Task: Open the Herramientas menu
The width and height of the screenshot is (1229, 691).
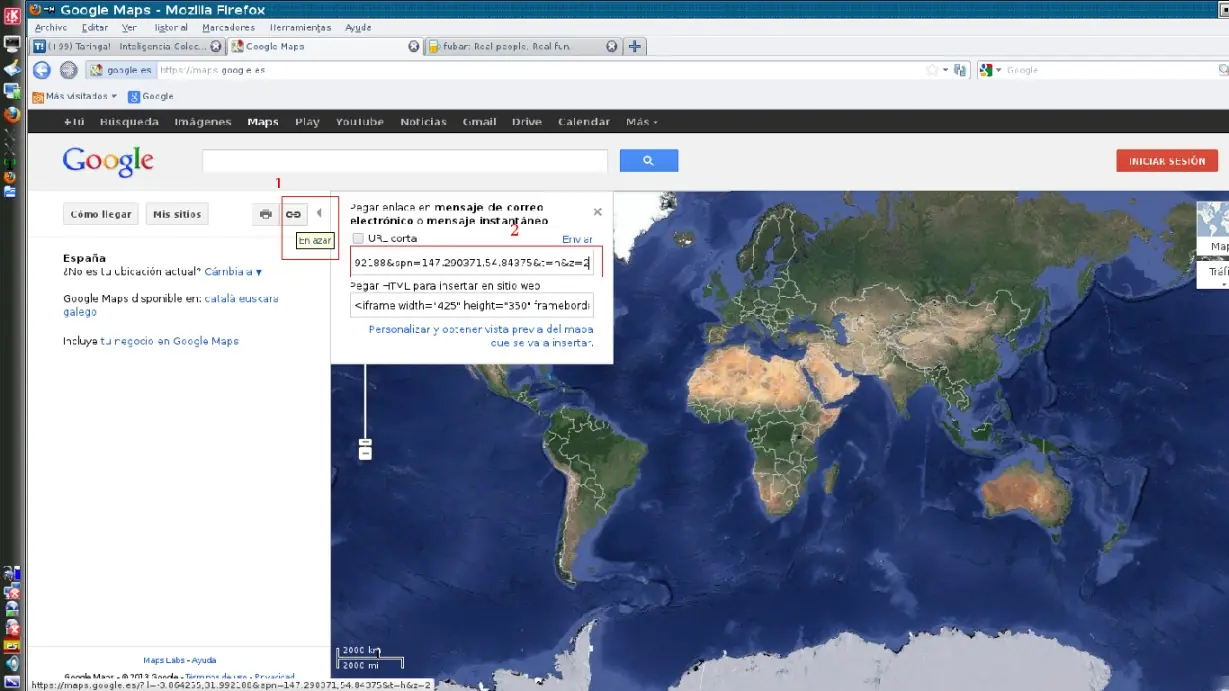Action: pyautogui.click(x=300, y=28)
